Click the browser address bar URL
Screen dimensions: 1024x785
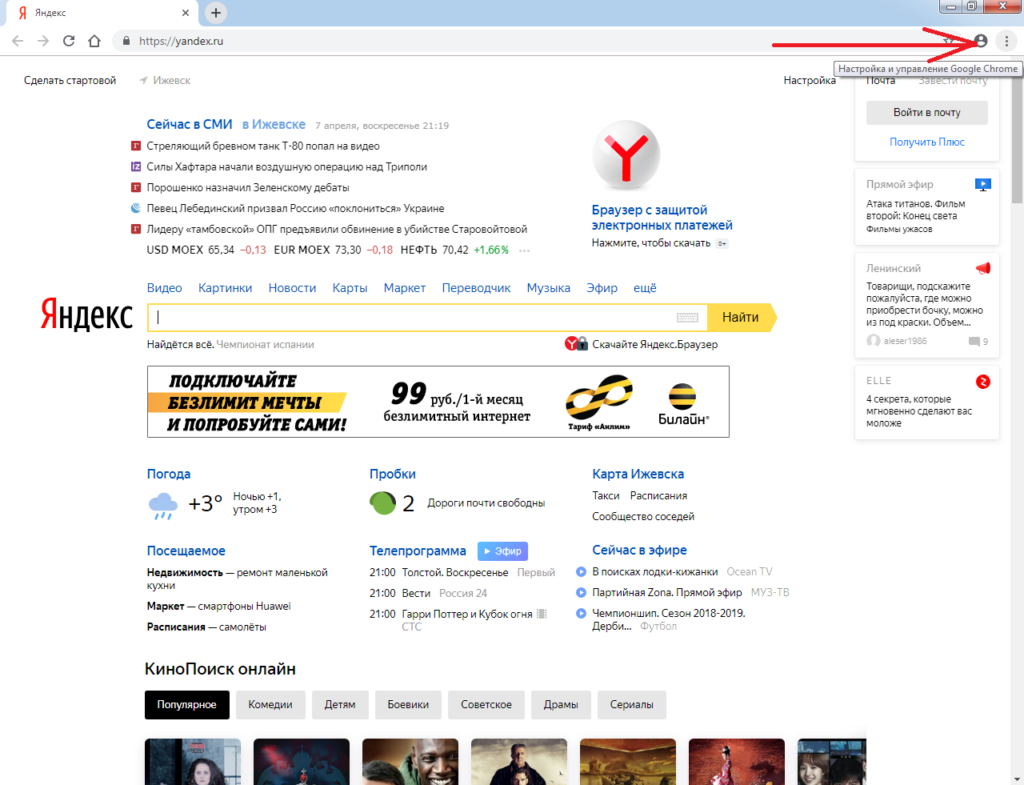point(181,41)
